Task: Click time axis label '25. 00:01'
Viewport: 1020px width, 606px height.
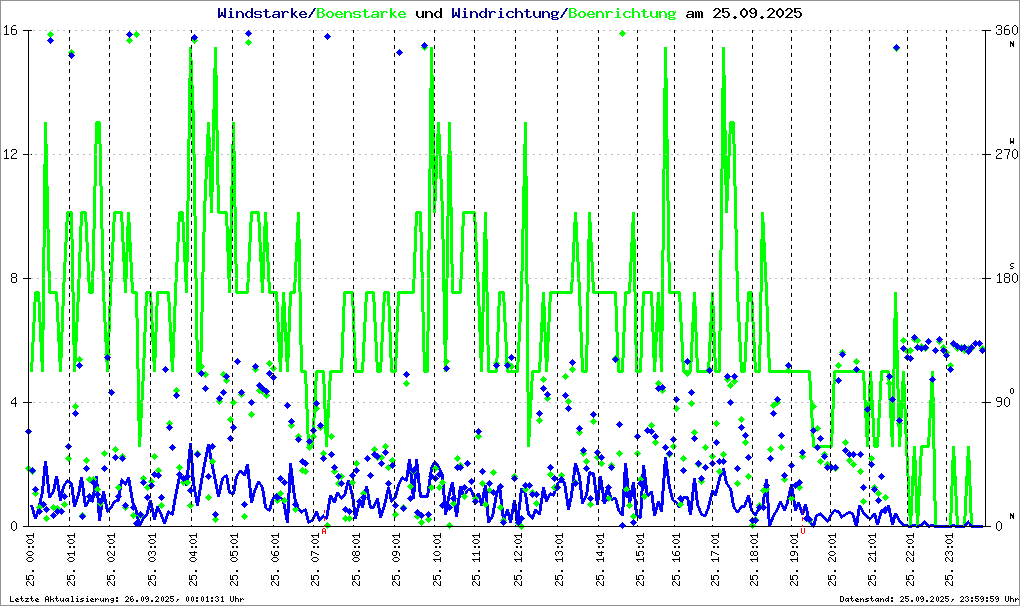Action: [x=30, y=560]
